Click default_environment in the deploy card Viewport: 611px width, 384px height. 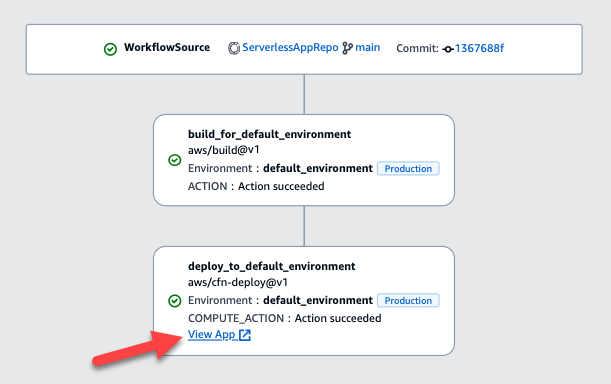coord(318,301)
